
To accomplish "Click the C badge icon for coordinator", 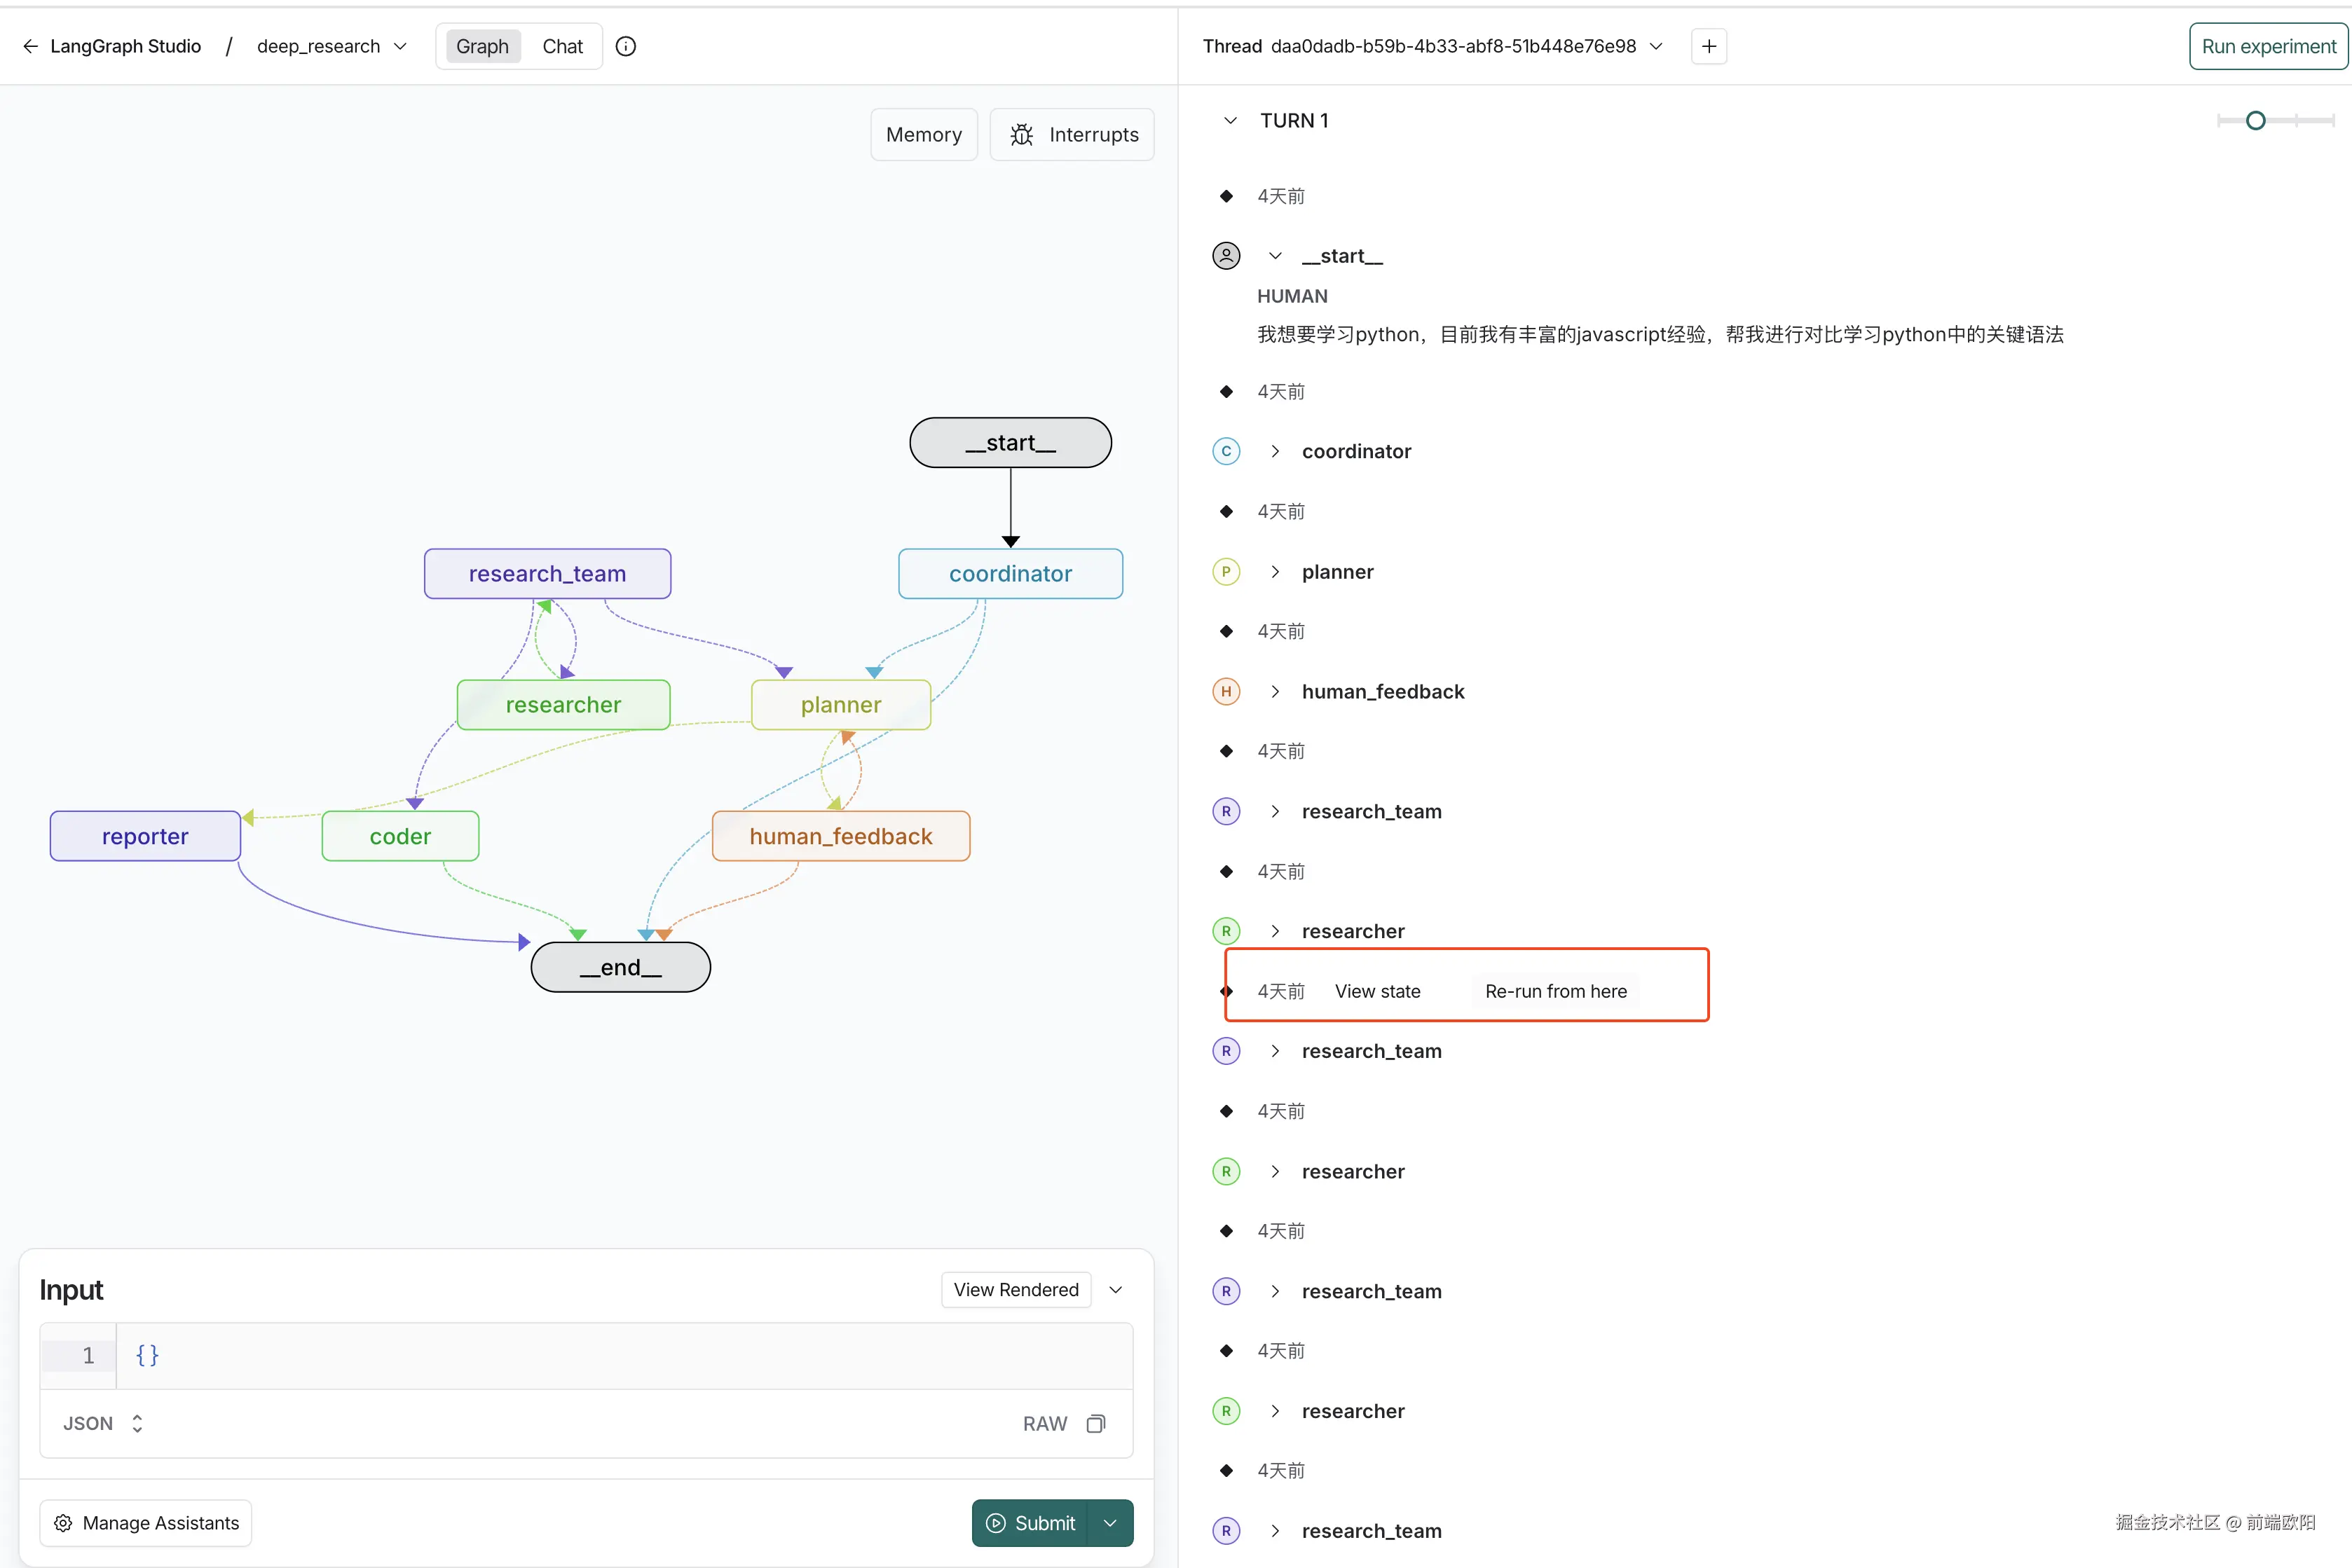I will coord(1226,451).
